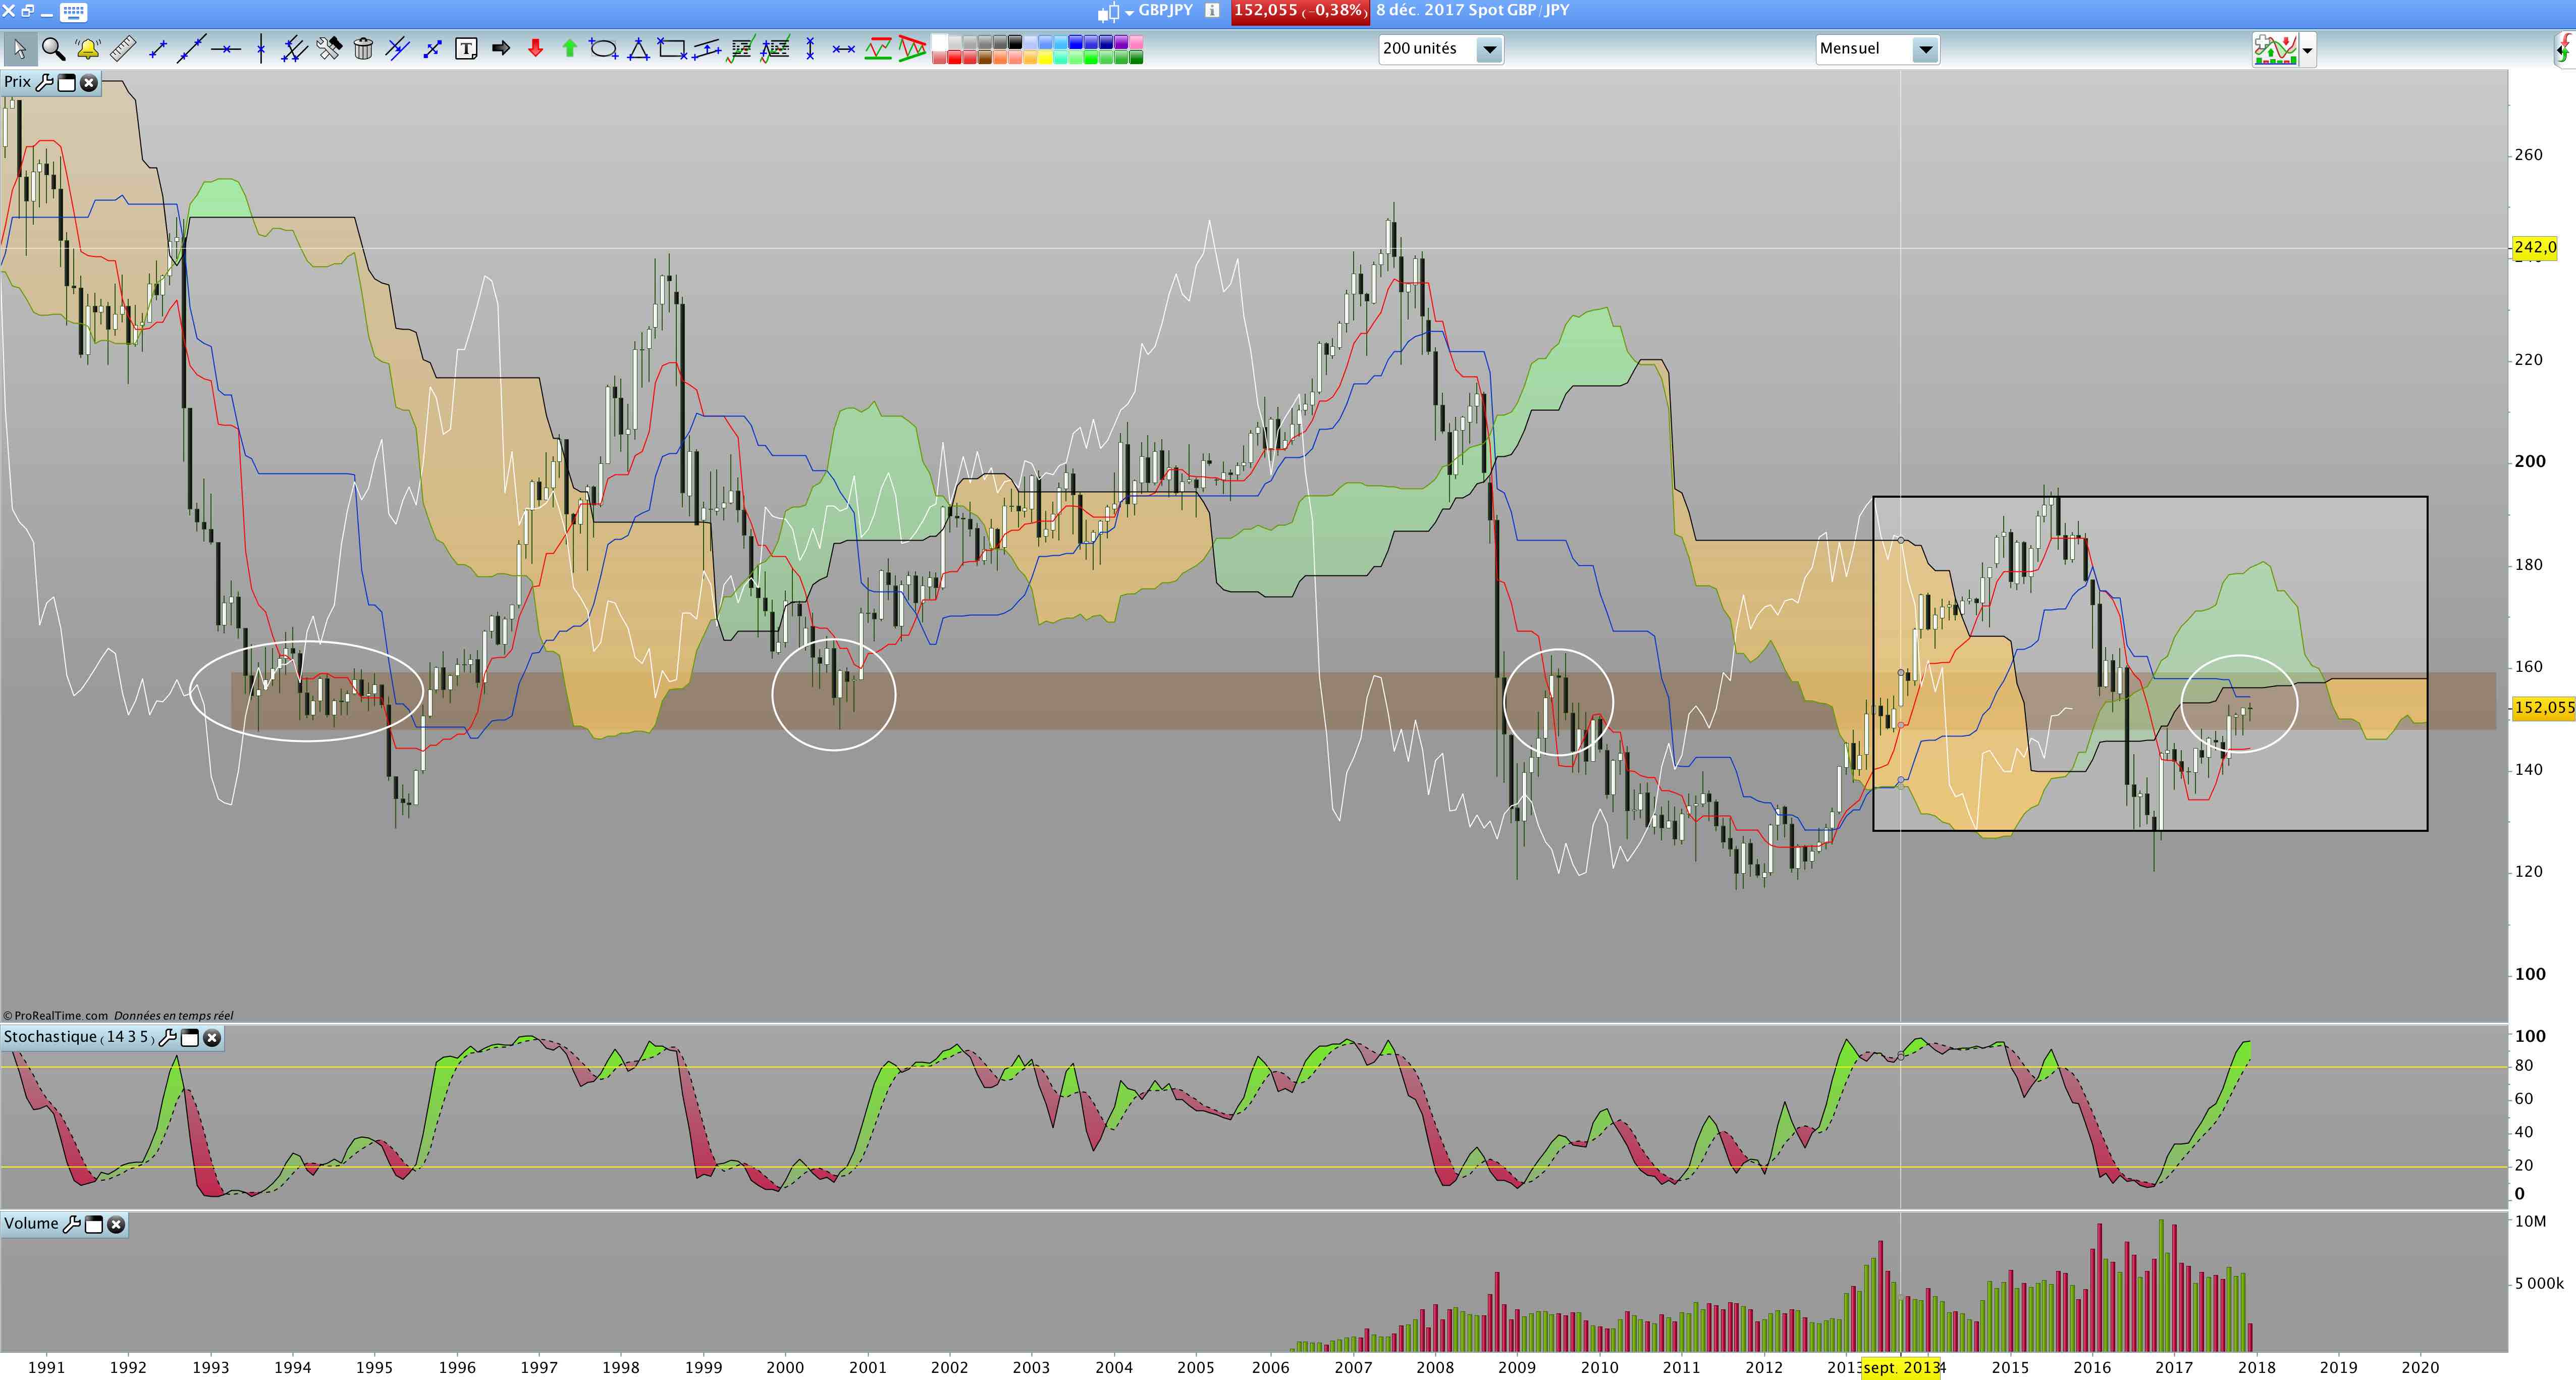Insert a green up arrow marker
The image size is (2576, 1380).
pyautogui.click(x=569, y=48)
